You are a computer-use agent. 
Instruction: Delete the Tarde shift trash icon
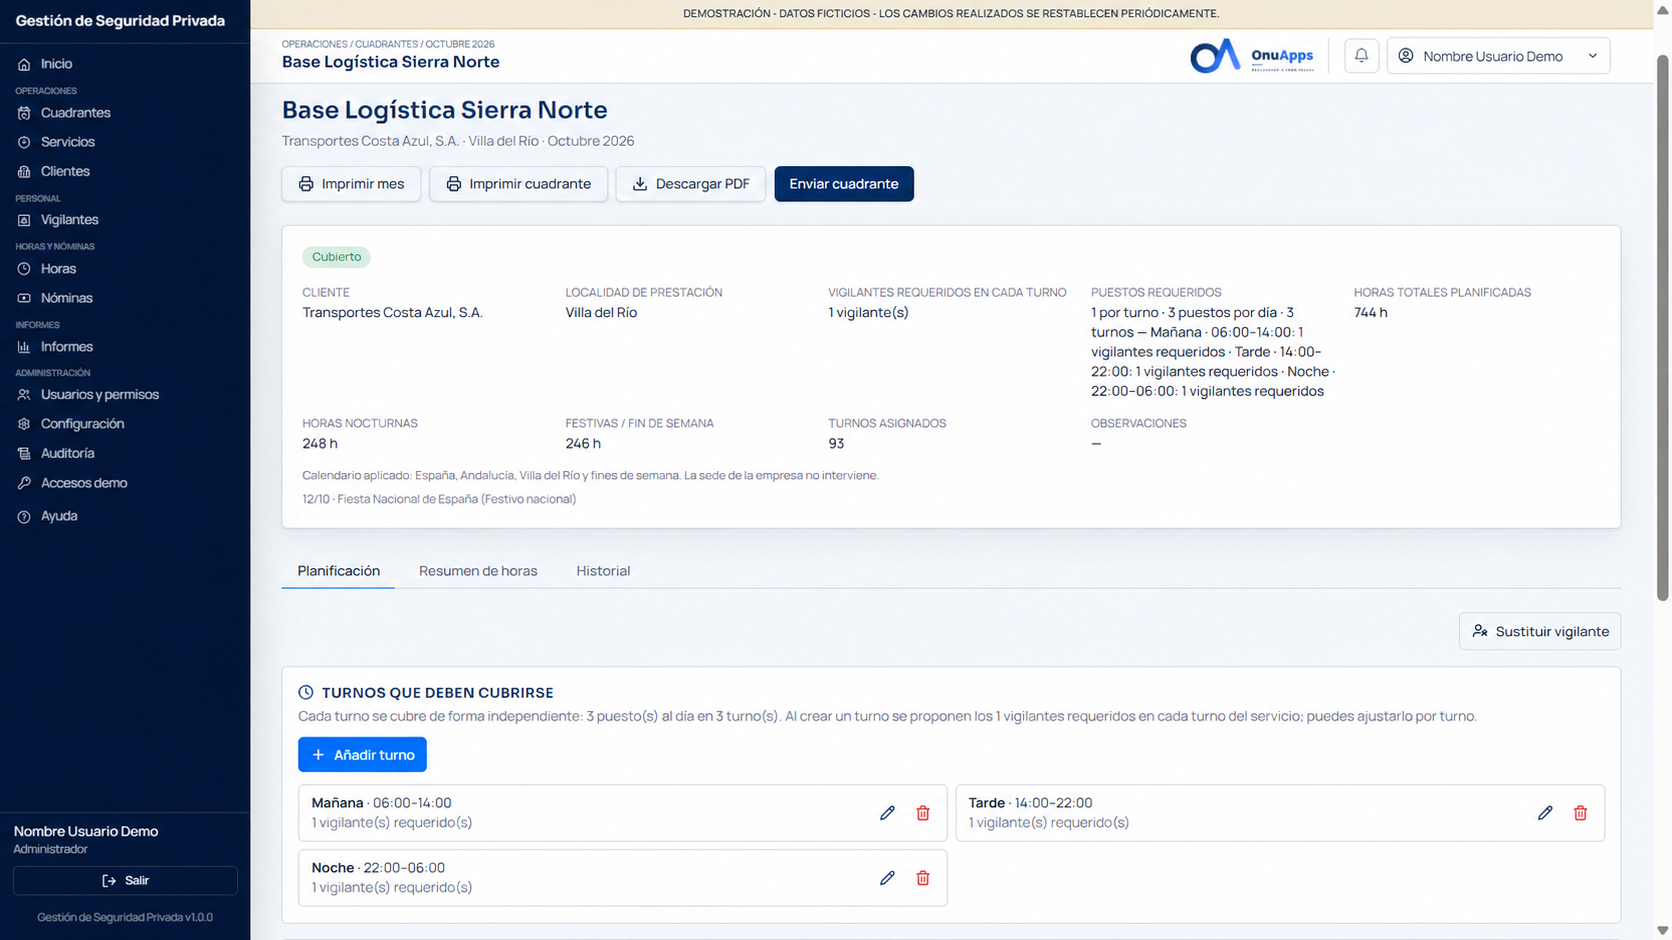1580,813
